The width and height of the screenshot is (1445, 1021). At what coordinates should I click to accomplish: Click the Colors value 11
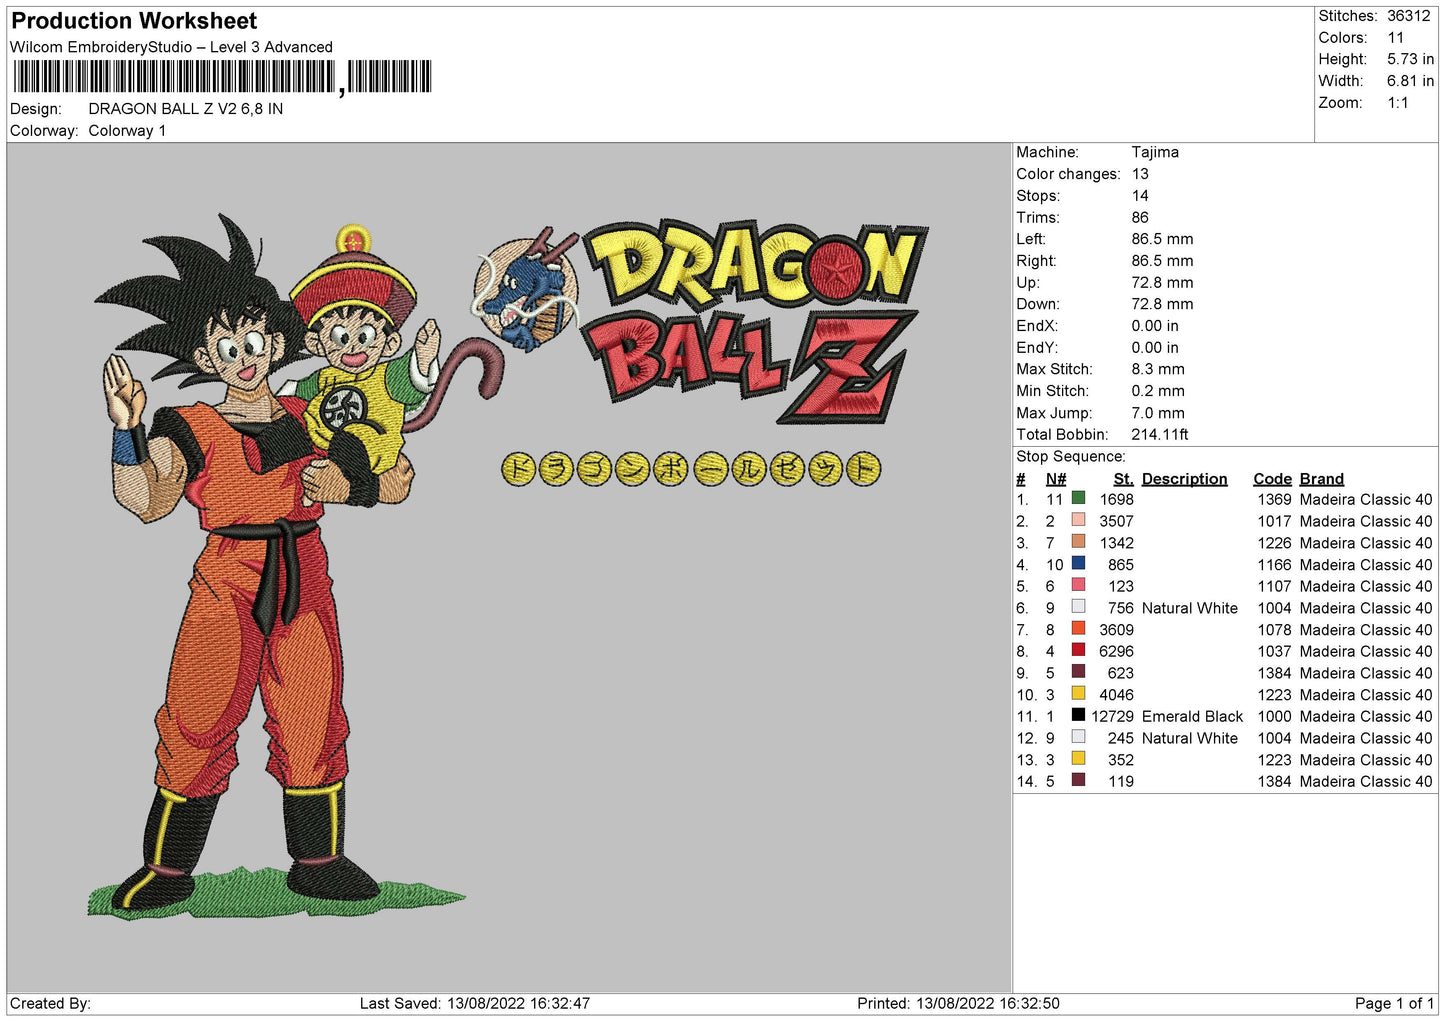tap(1395, 38)
